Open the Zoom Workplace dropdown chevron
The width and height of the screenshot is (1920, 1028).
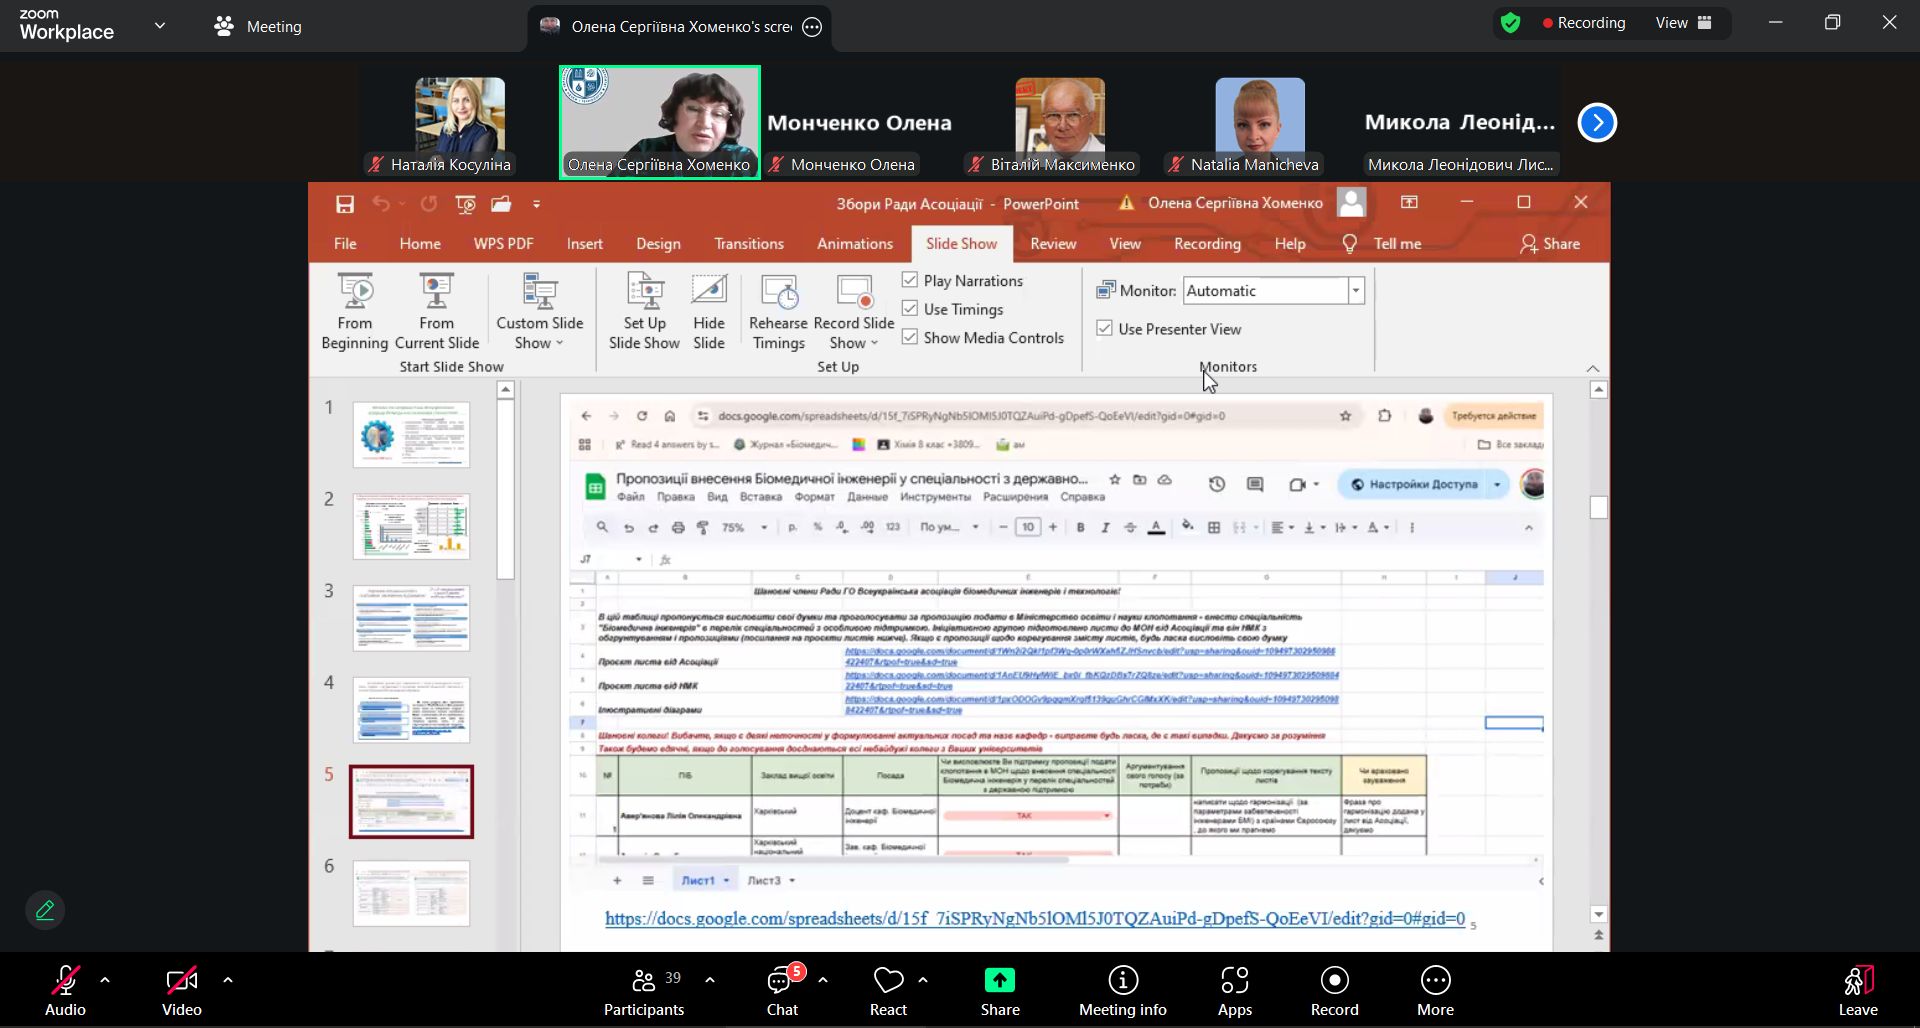click(x=160, y=26)
